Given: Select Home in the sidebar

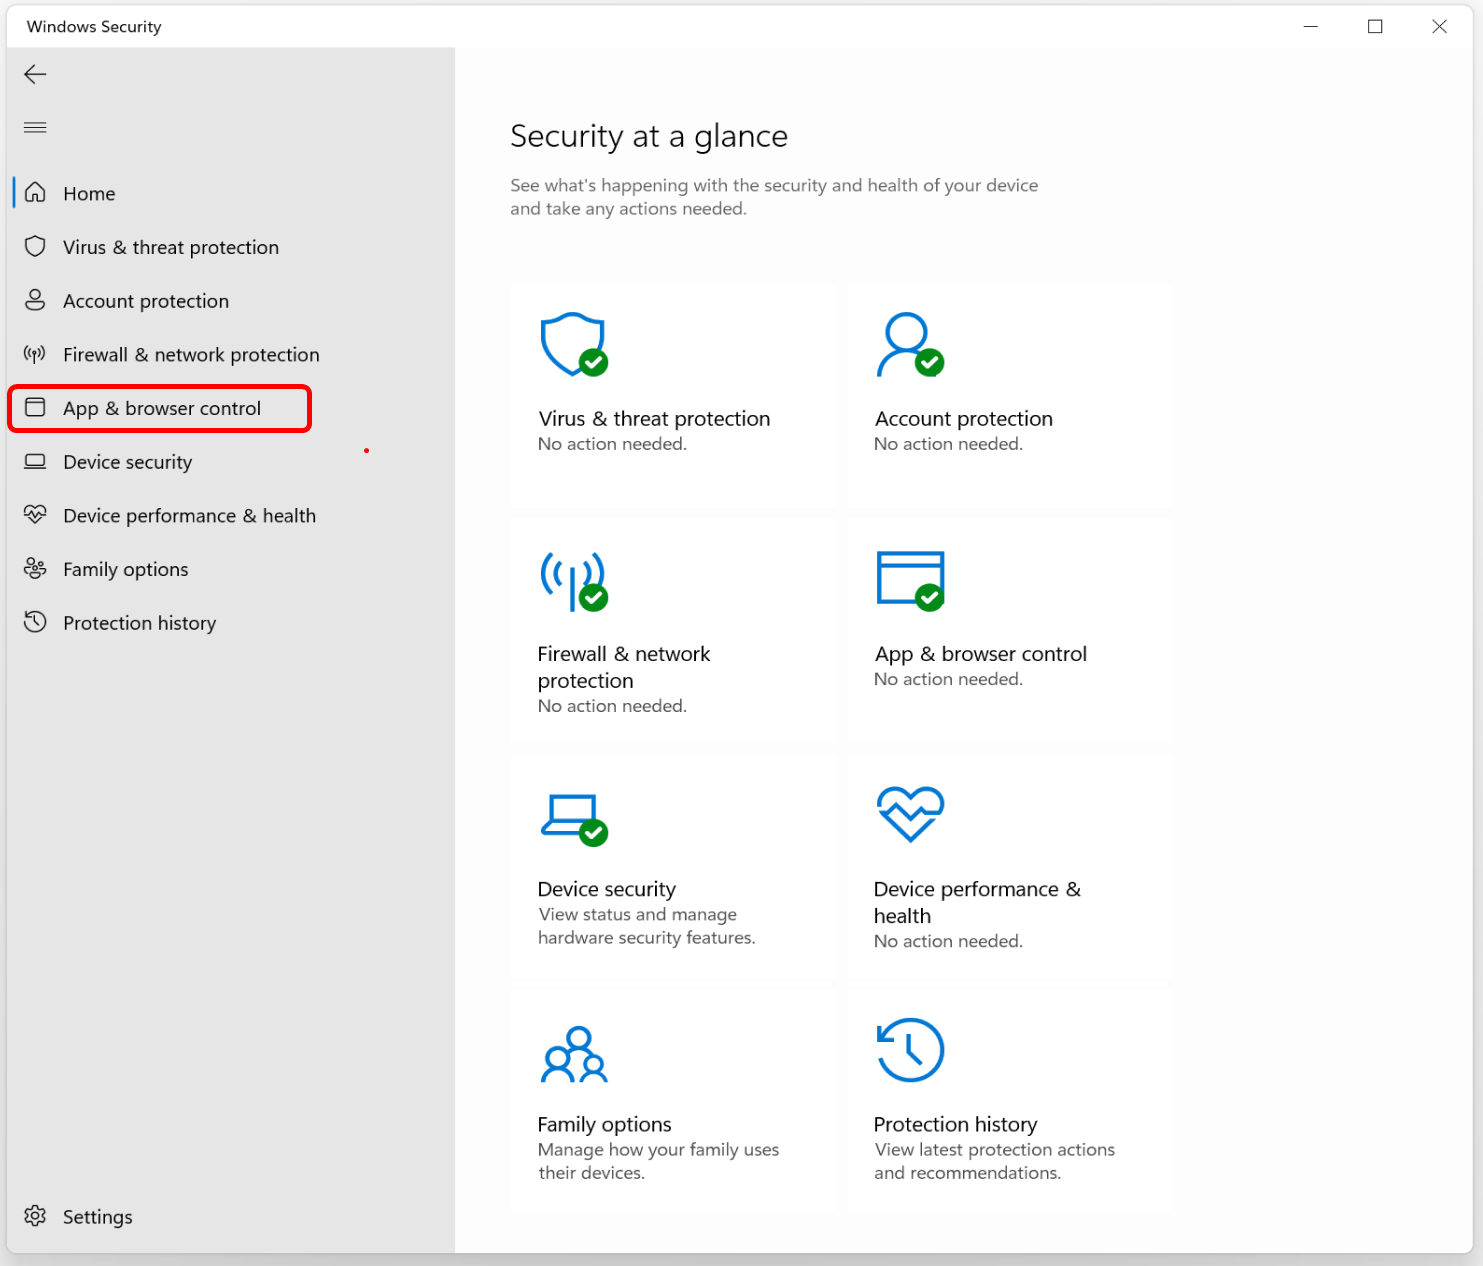Looking at the screenshot, I should pos(89,193).
